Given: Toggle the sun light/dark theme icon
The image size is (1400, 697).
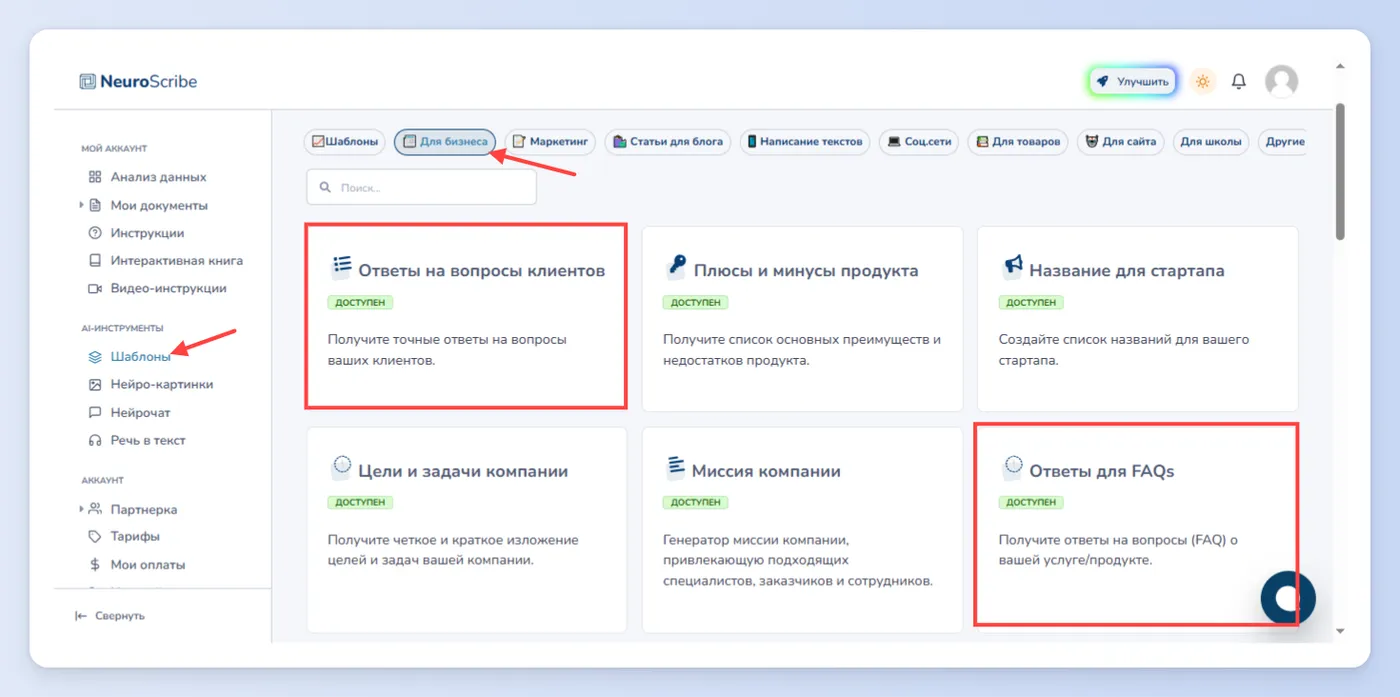Looking at the screenshot, I should [x=1202, y=82].
